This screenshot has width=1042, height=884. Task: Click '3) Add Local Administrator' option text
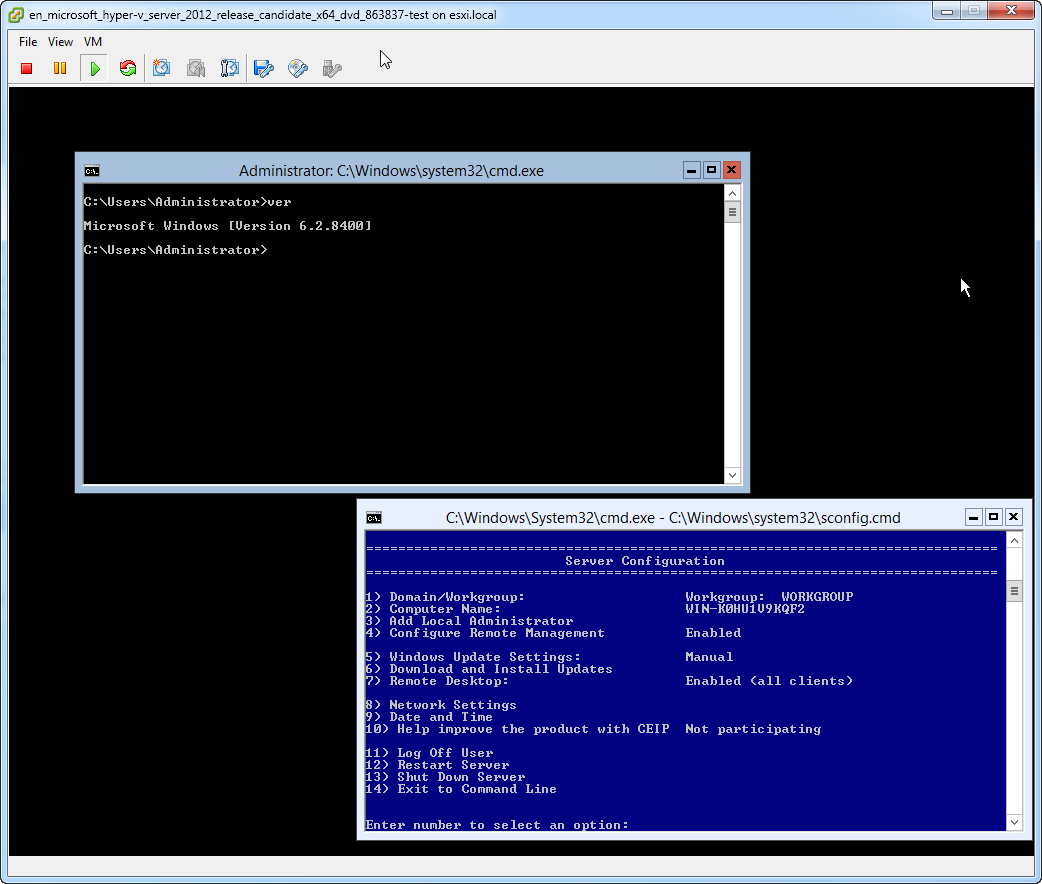point(469,621)
